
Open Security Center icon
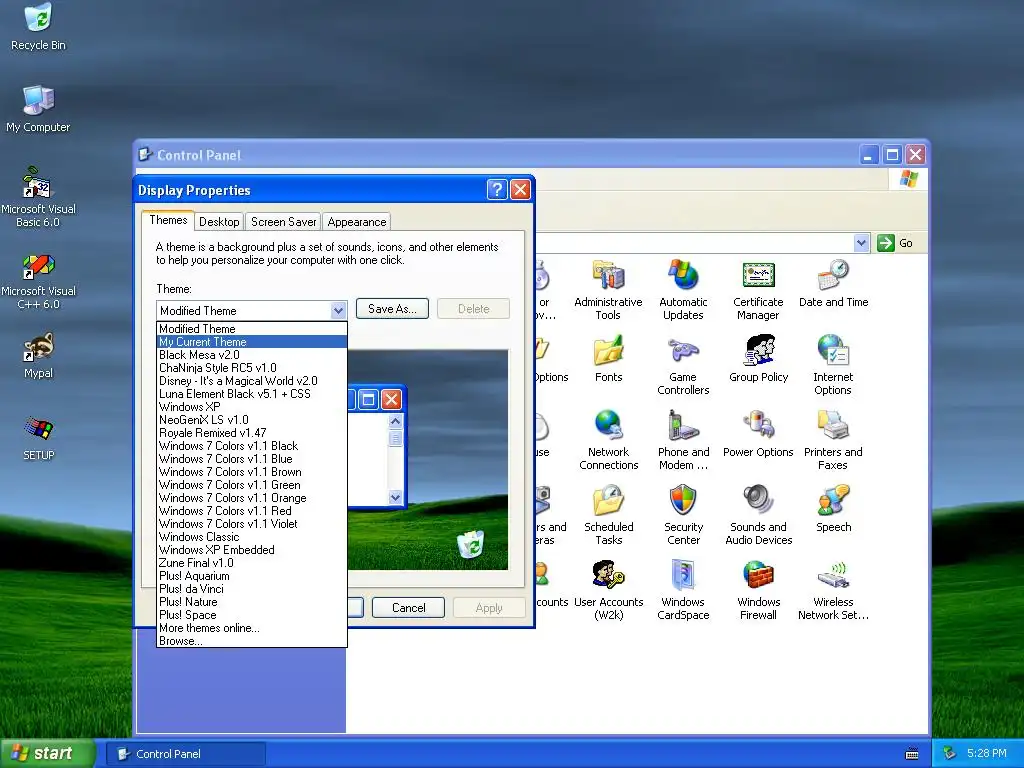coord(683,515)
